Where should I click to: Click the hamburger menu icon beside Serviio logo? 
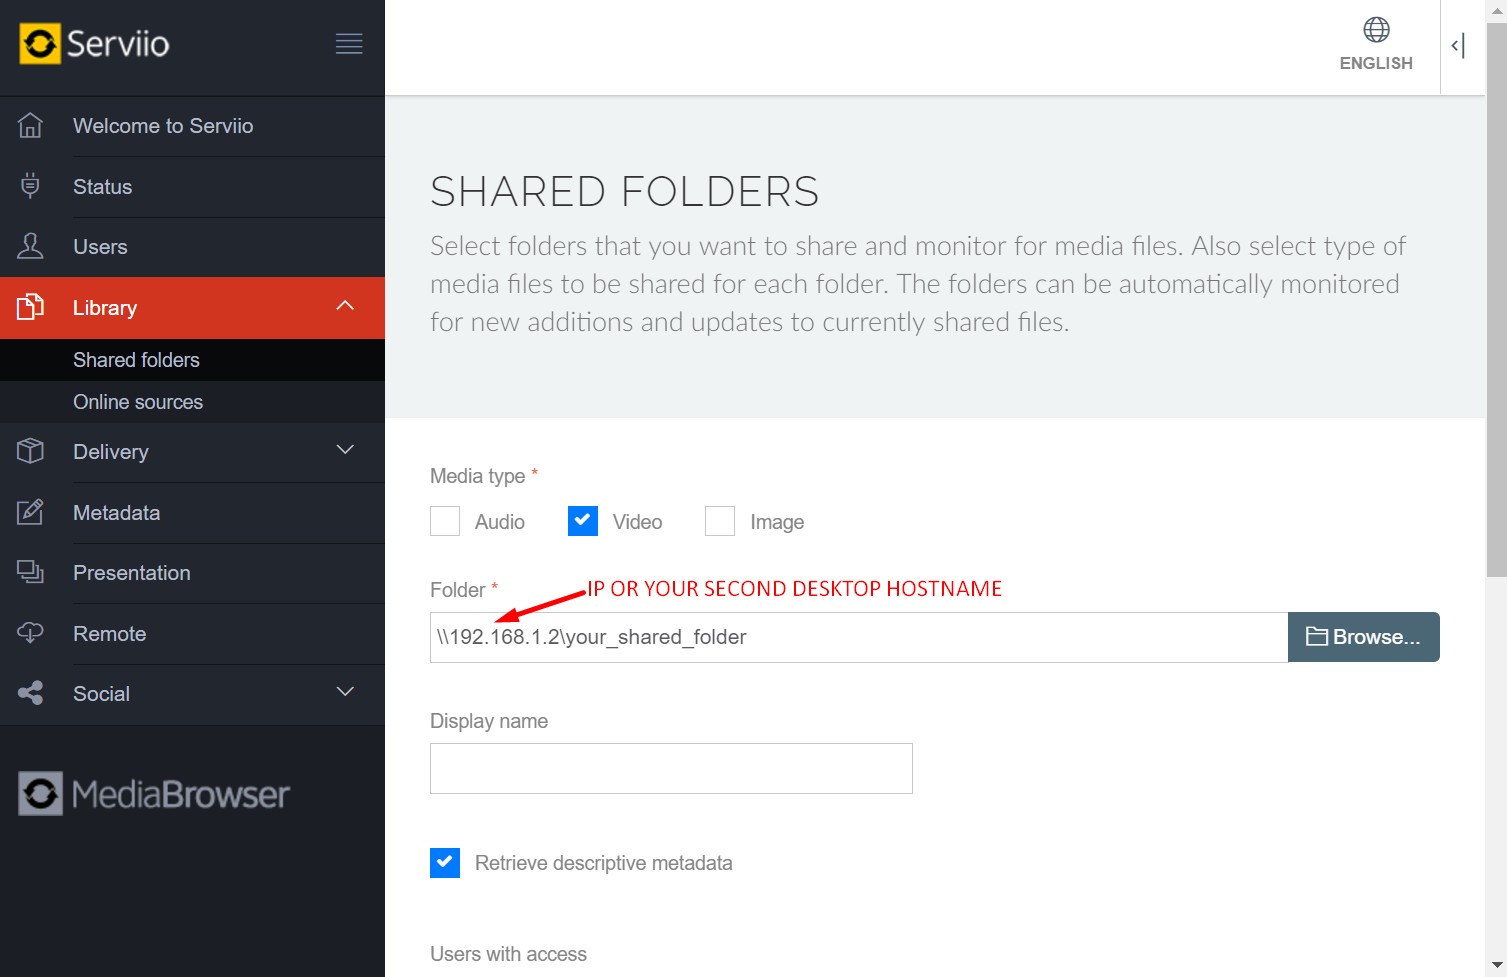[348, 44]
